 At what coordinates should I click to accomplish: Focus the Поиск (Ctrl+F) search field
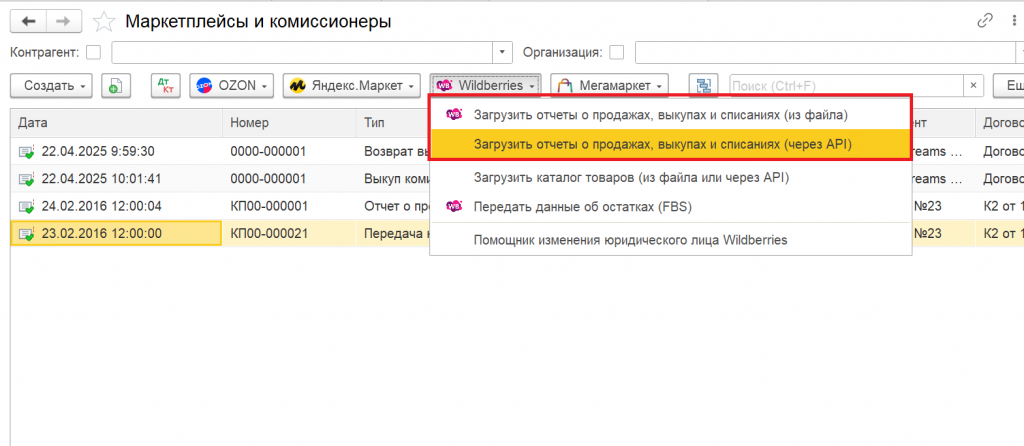846,86
